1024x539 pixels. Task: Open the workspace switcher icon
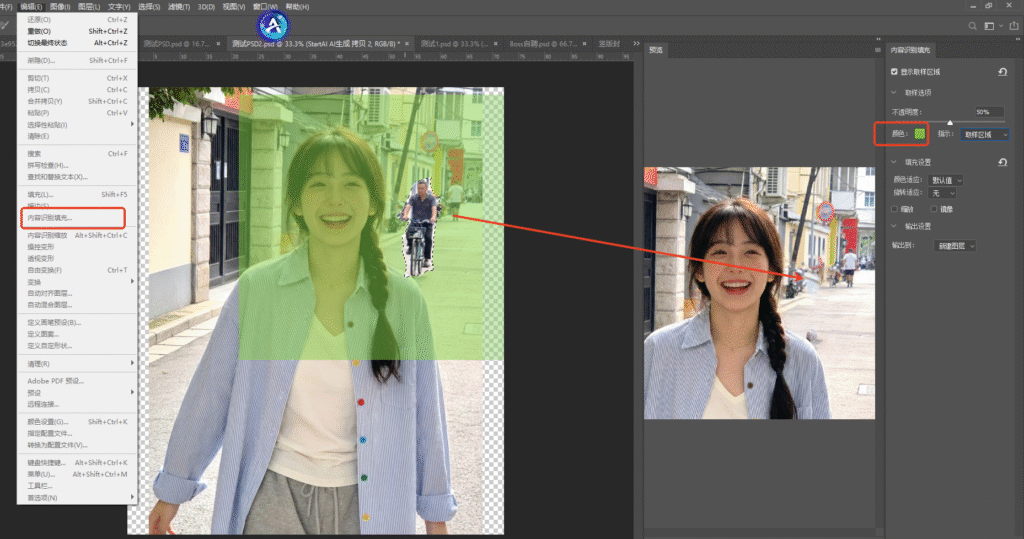[990, 26]
